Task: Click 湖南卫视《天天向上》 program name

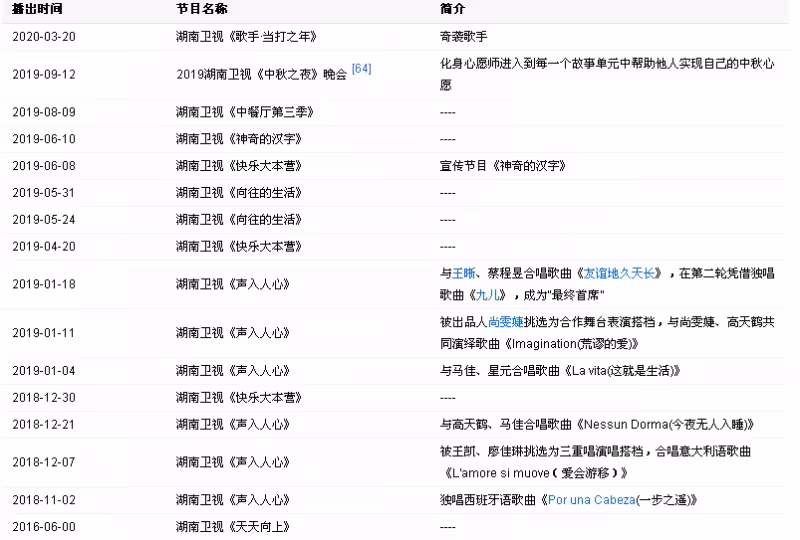Action: 233,527
